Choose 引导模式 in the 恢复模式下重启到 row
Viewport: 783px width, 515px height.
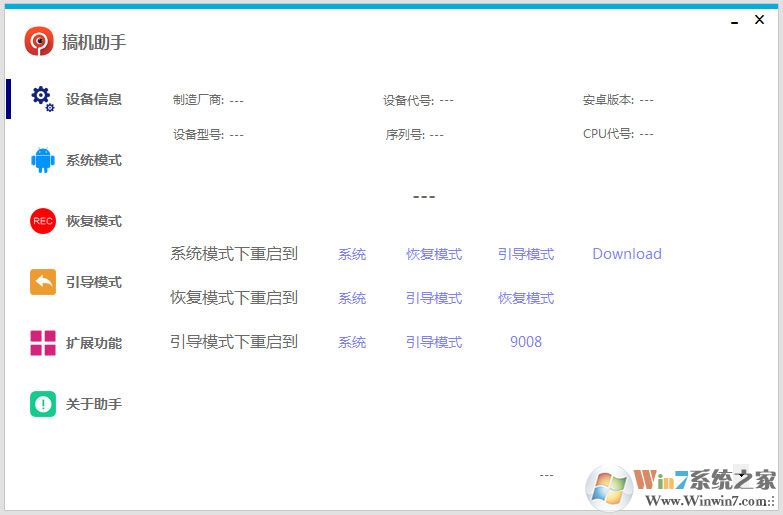(x=434, y=298)
